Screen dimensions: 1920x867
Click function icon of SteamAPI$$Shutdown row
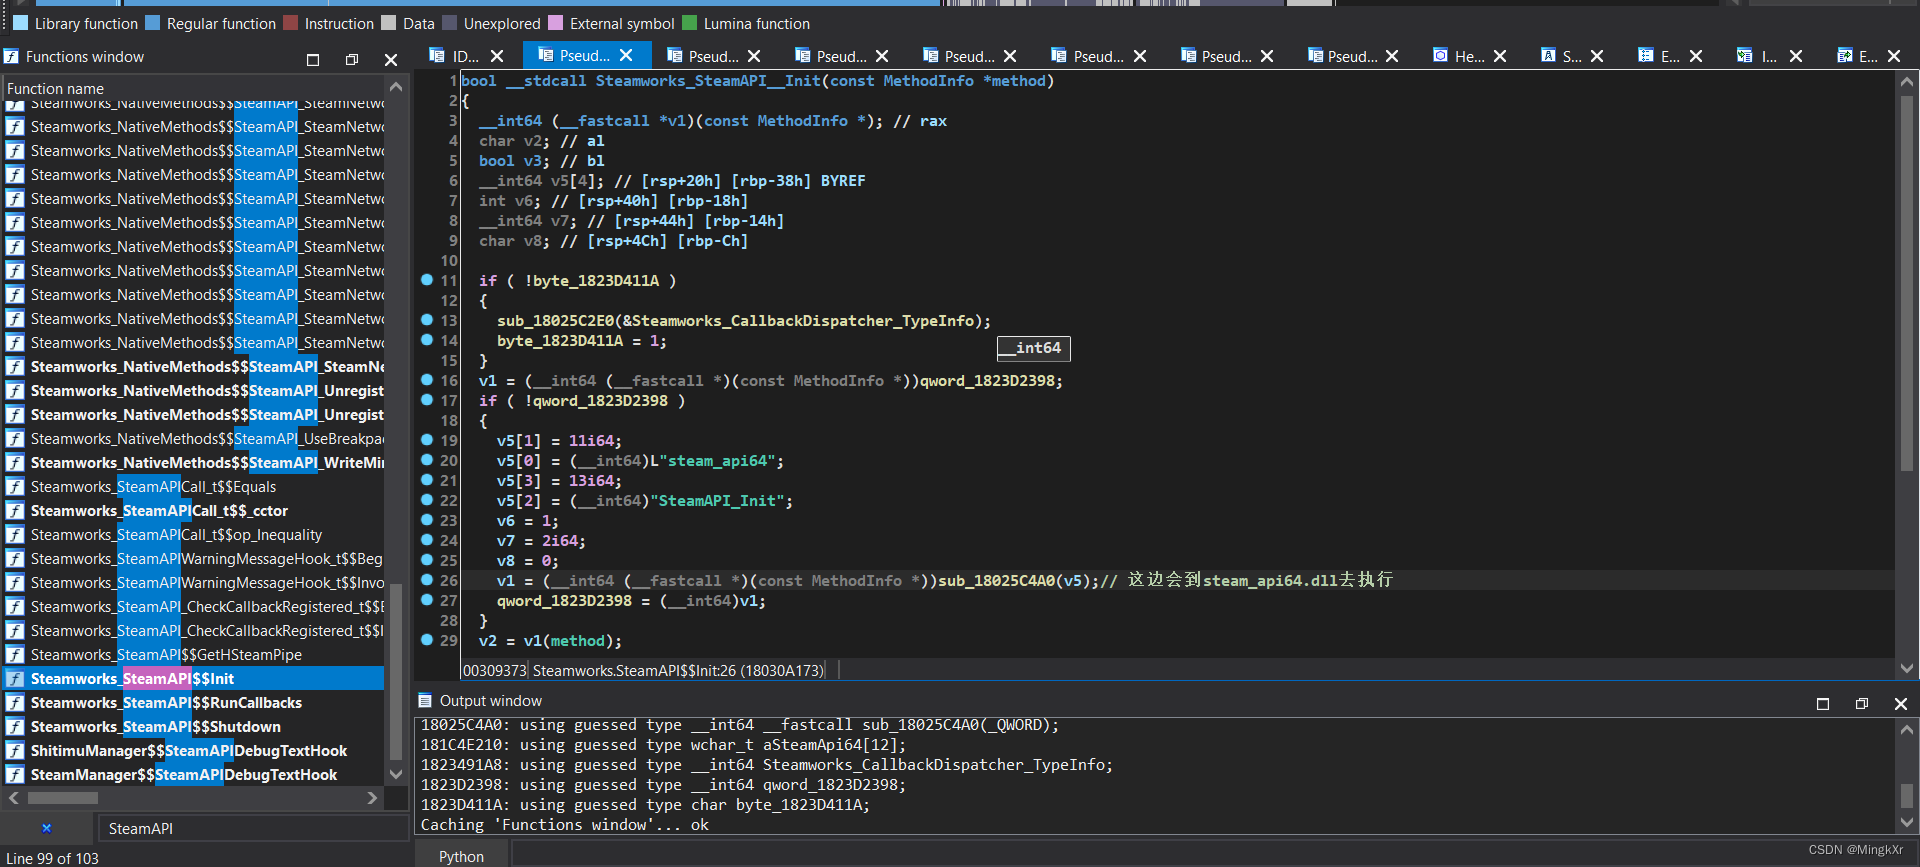point(15,727)
